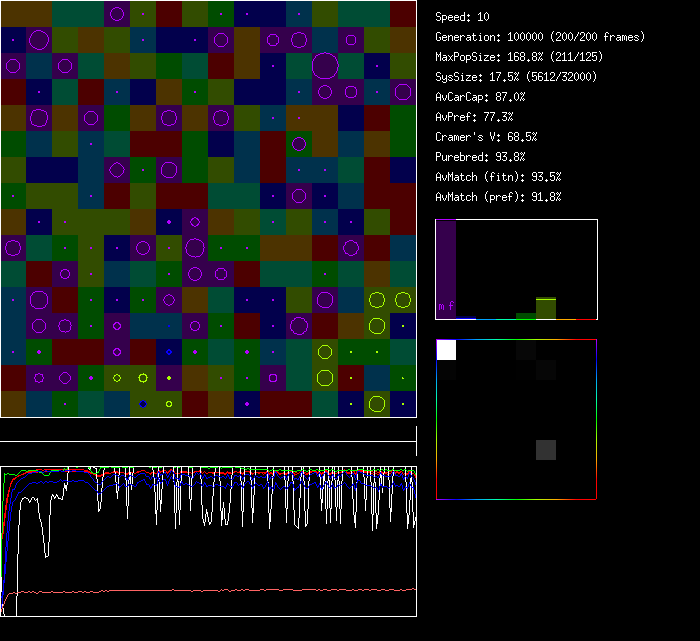Click the AvMatch (pref) statistic

click(498, 197)
